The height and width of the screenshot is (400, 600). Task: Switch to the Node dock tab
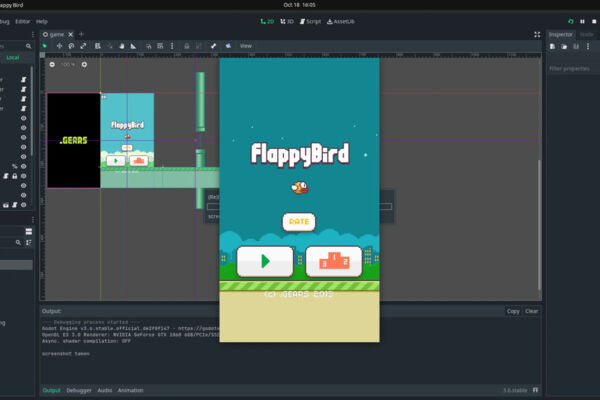click(587, 34)
